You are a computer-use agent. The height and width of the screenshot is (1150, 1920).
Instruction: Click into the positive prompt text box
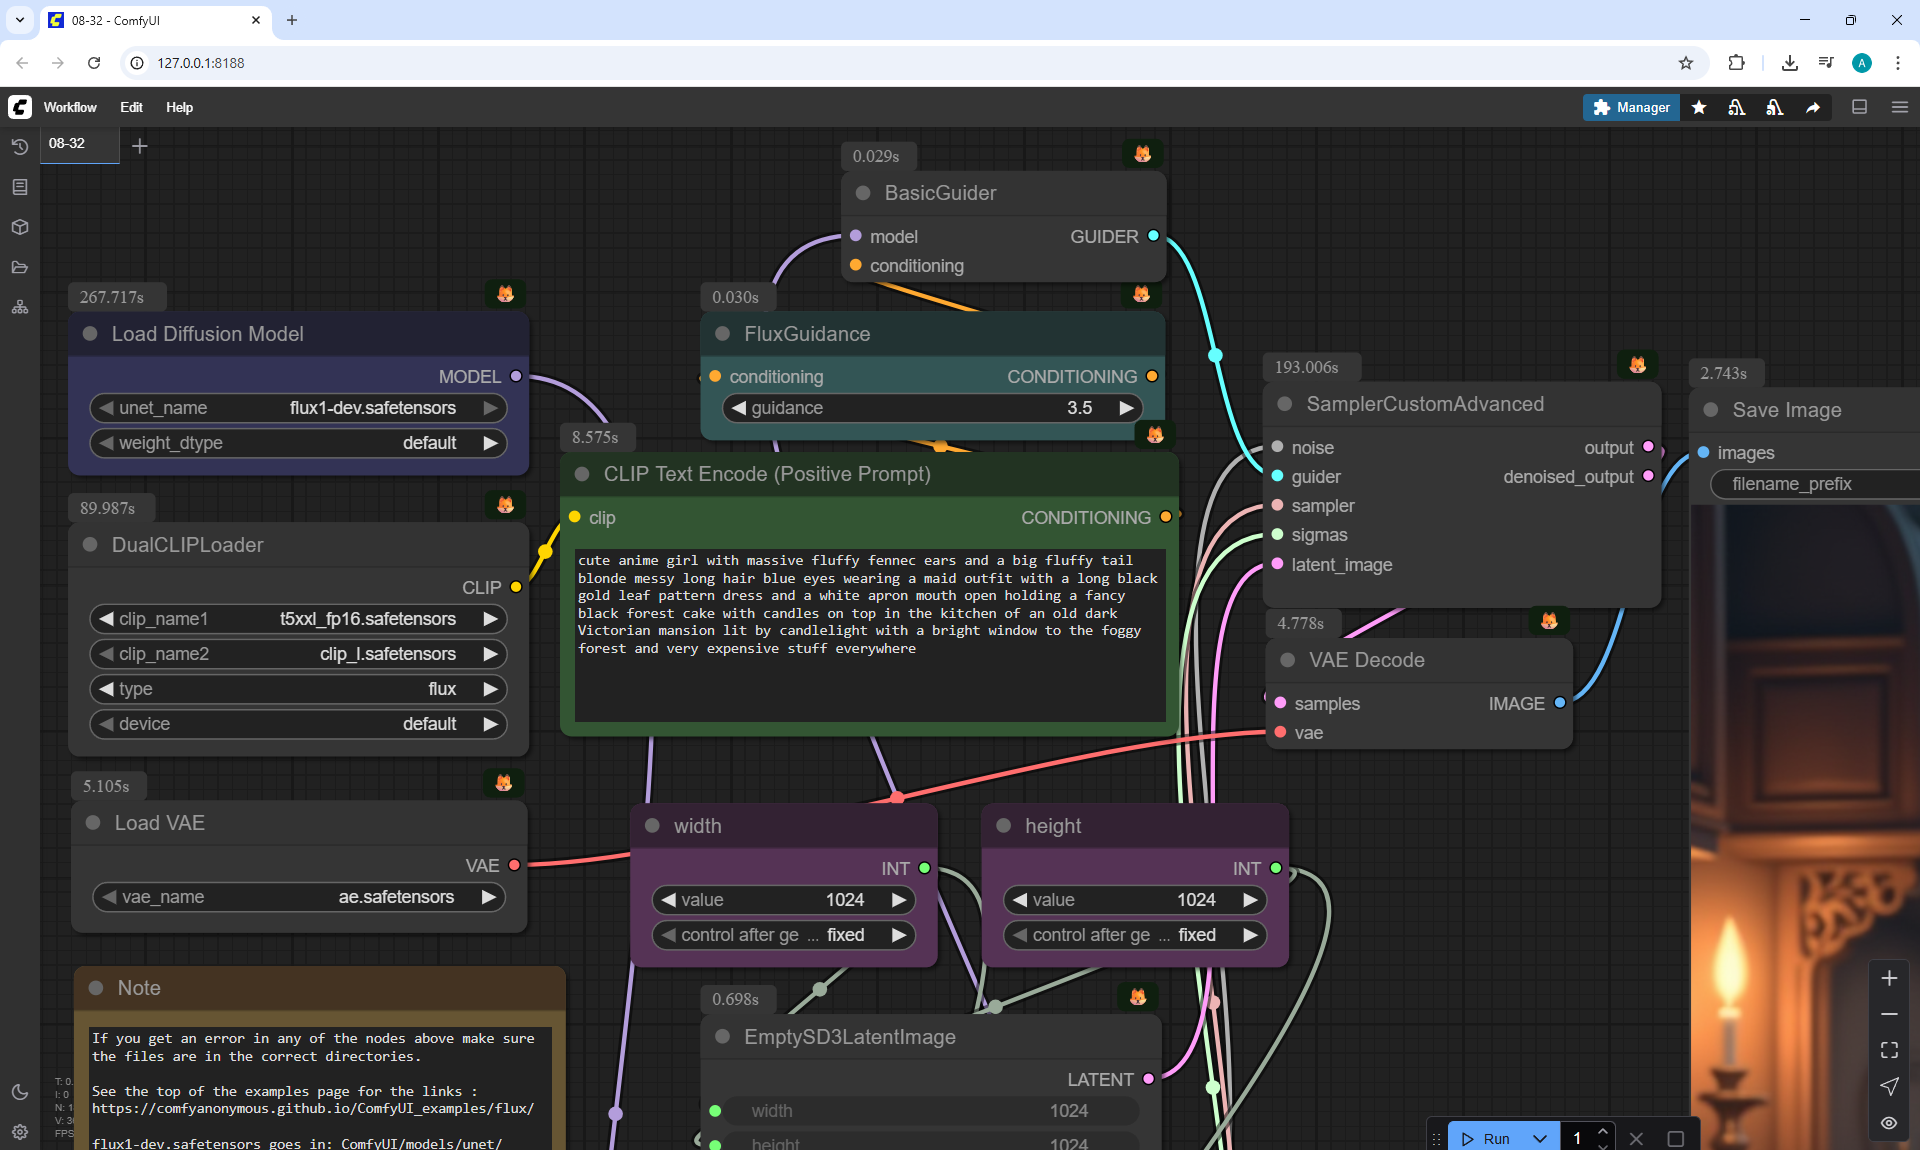pos(869,635)
